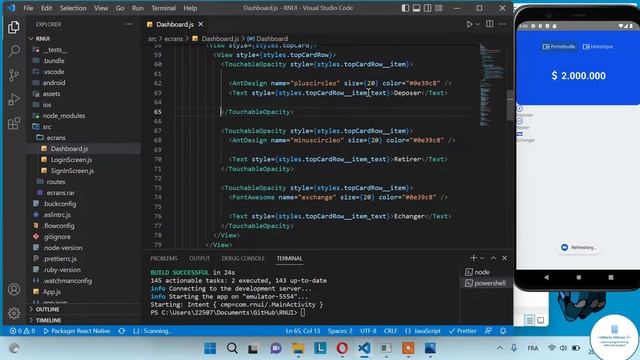Toggle Primary Side Bar layout icon
This screenshot has width=640, height=360.
[405, 8]
